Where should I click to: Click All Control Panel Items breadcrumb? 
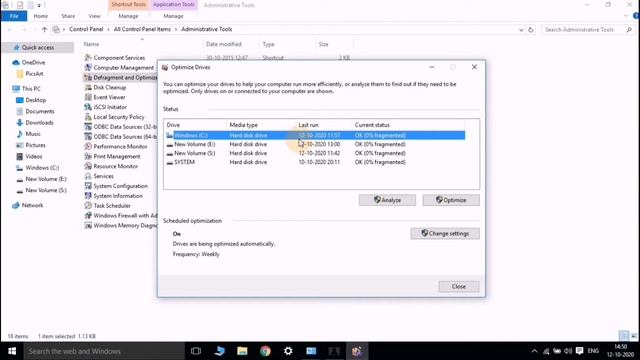142,29
